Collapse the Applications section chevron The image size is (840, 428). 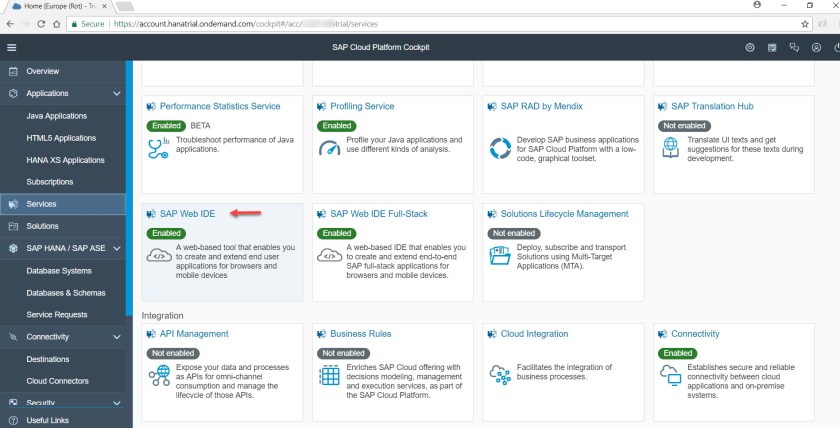[x=117, y=94]
